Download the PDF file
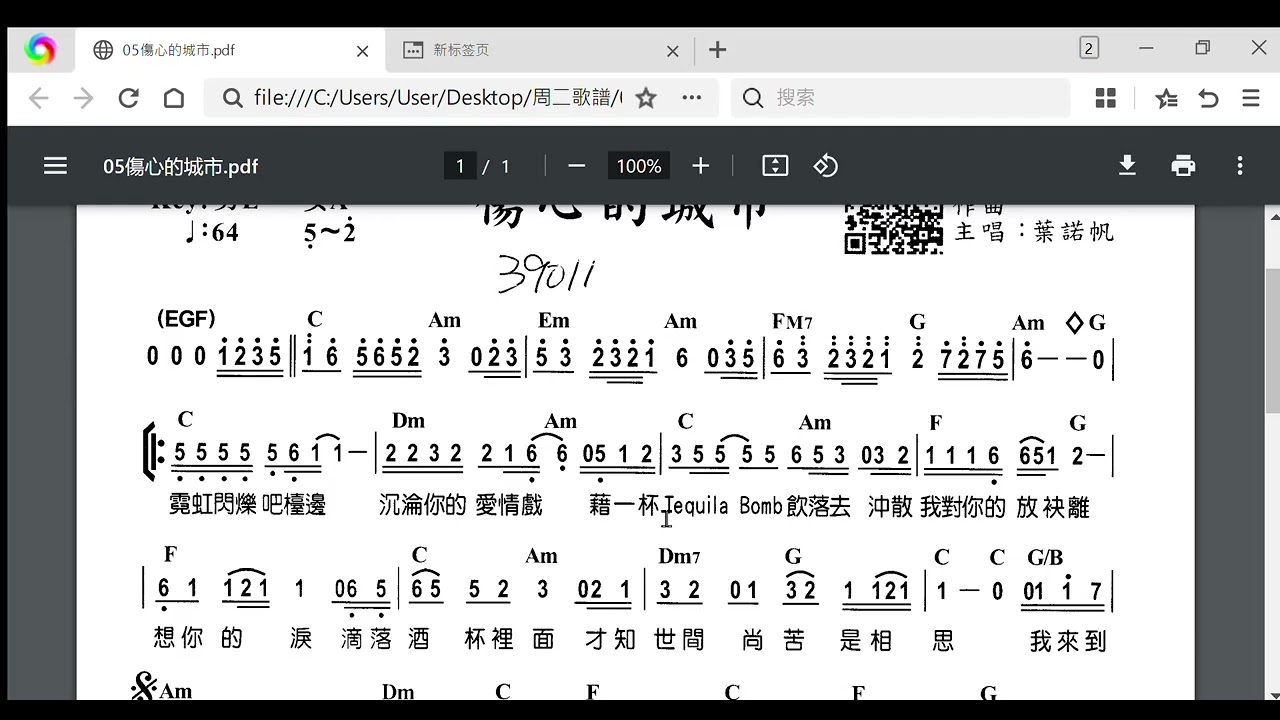This screenshot has width=1280, height=720. (x=1127, y=166)
